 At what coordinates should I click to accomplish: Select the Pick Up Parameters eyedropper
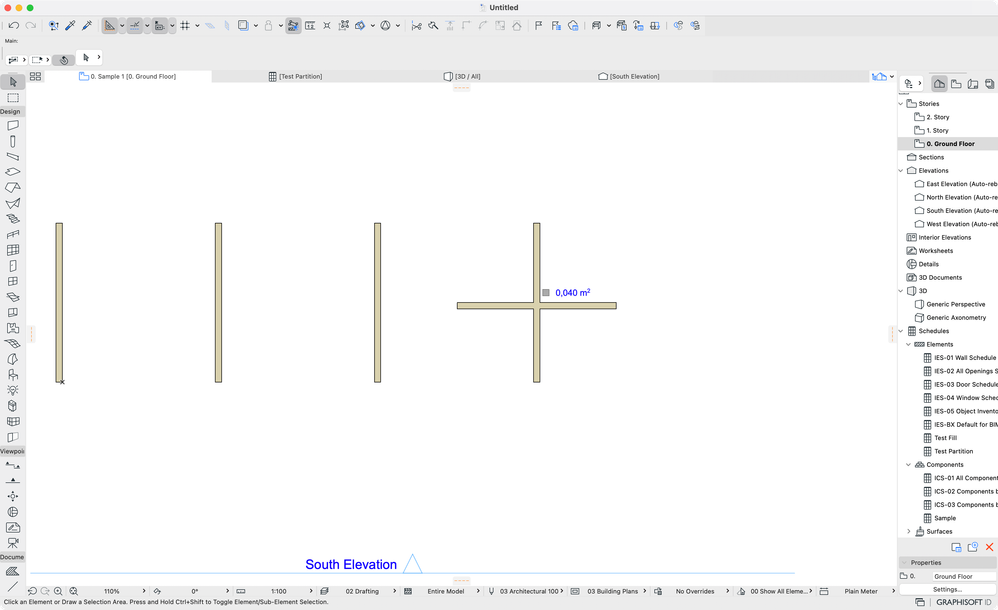click(x=71, y=25)
